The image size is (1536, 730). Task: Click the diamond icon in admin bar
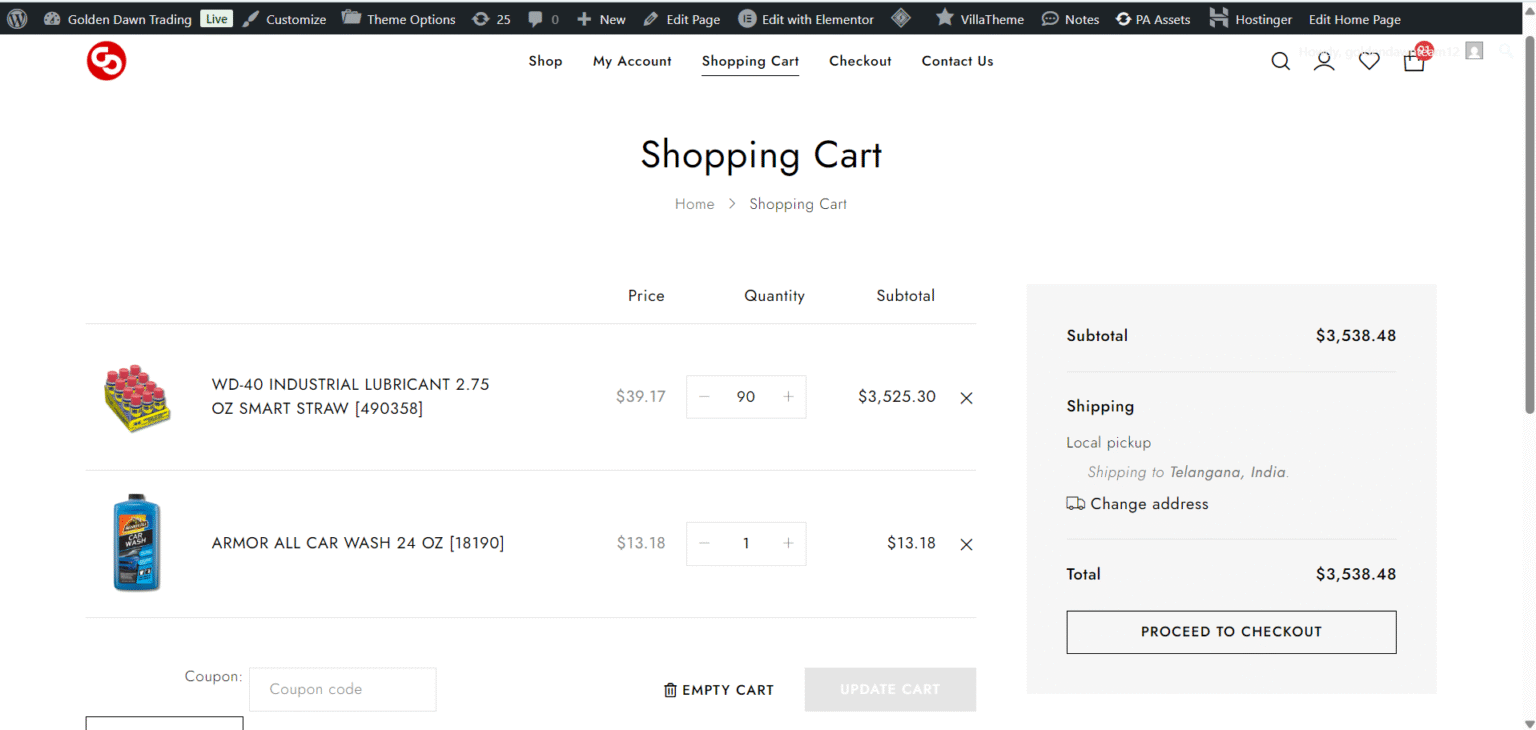pos(901,19)
